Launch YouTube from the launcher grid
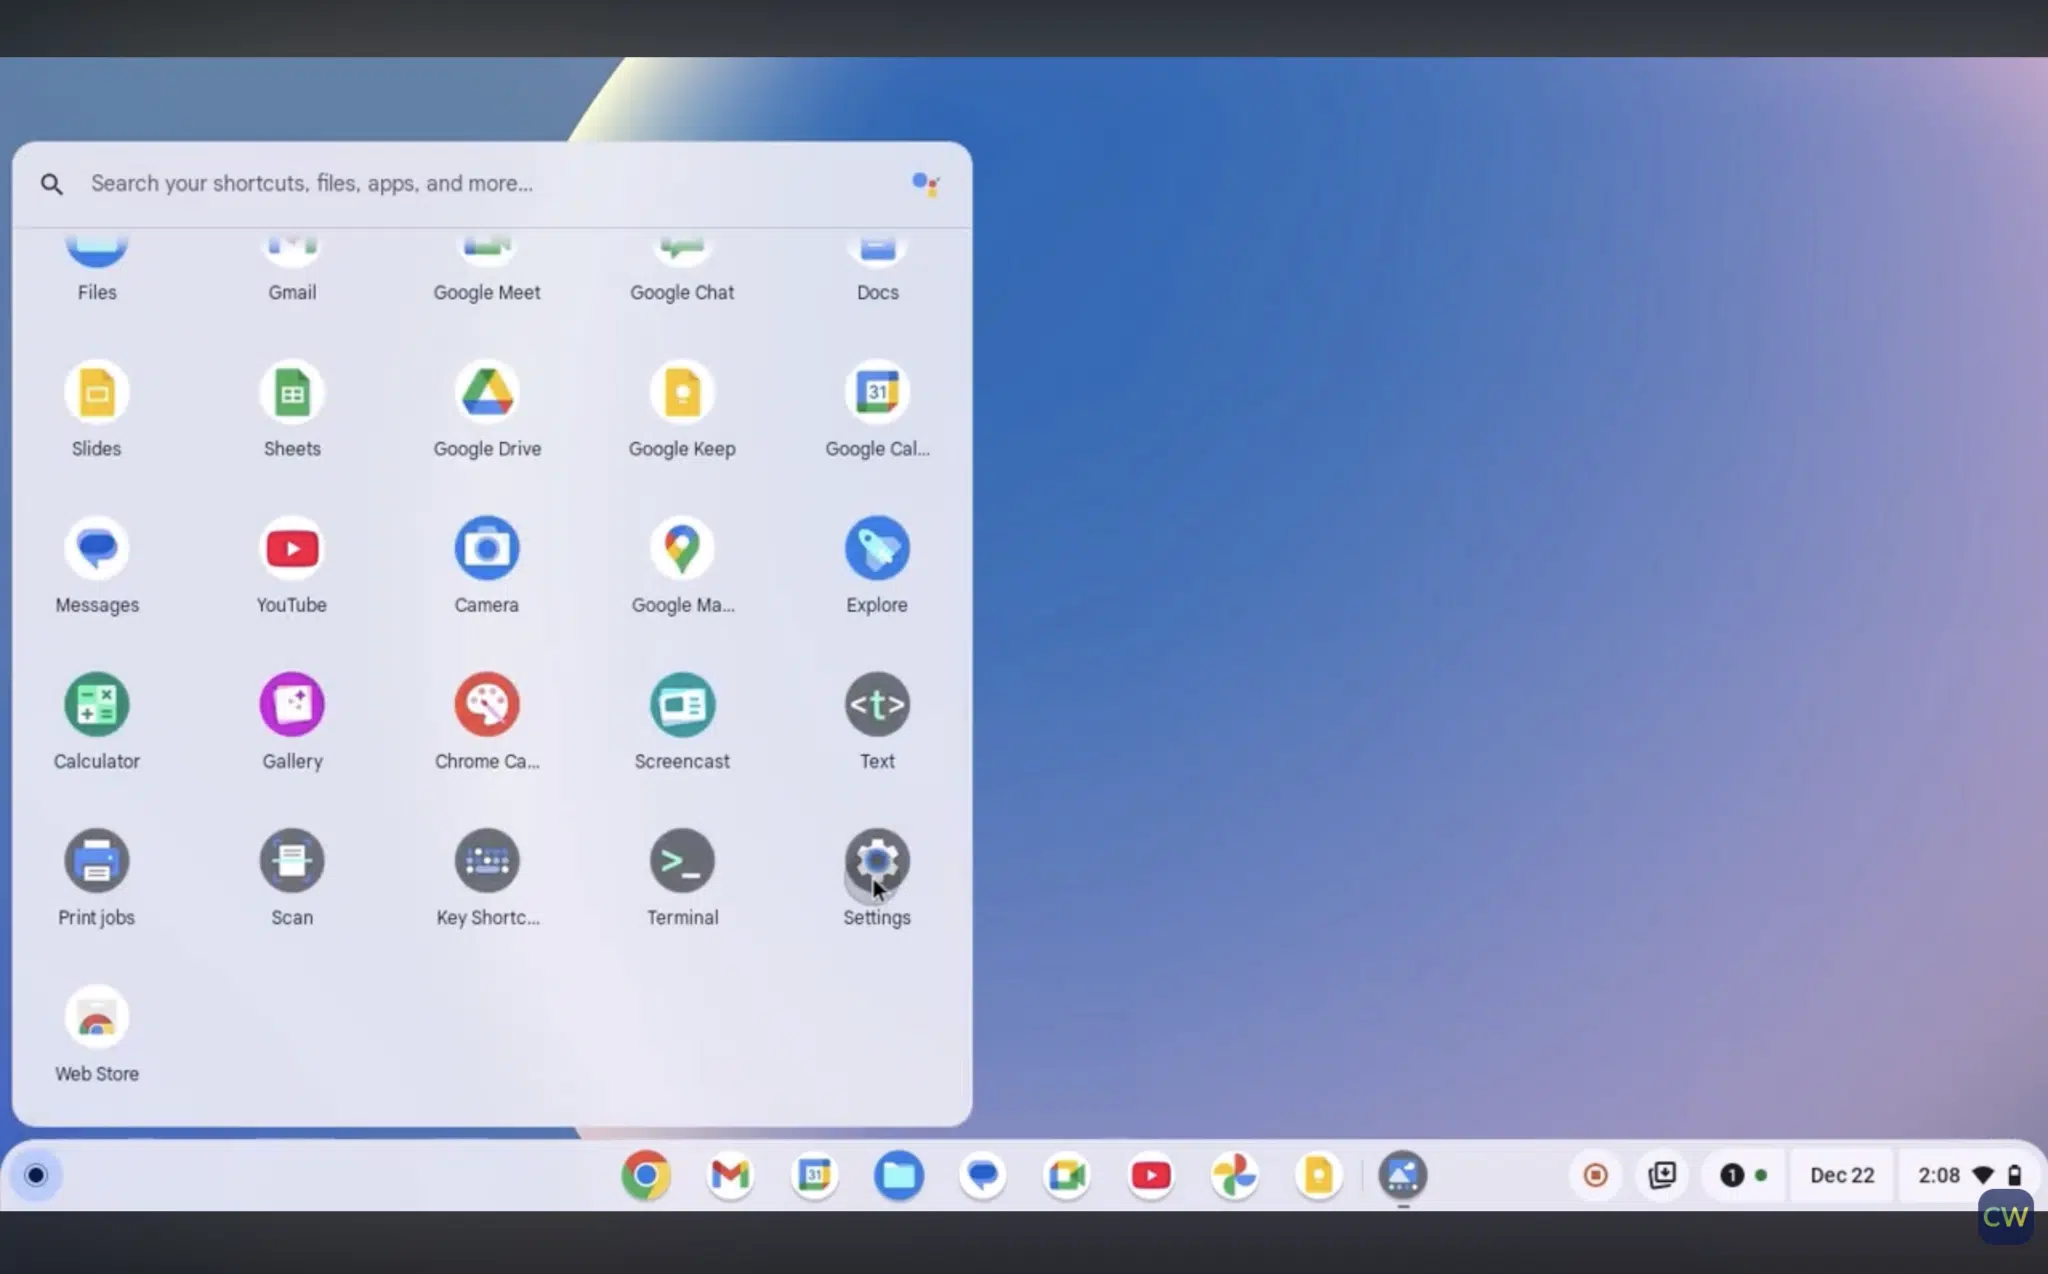 (292, 565)
